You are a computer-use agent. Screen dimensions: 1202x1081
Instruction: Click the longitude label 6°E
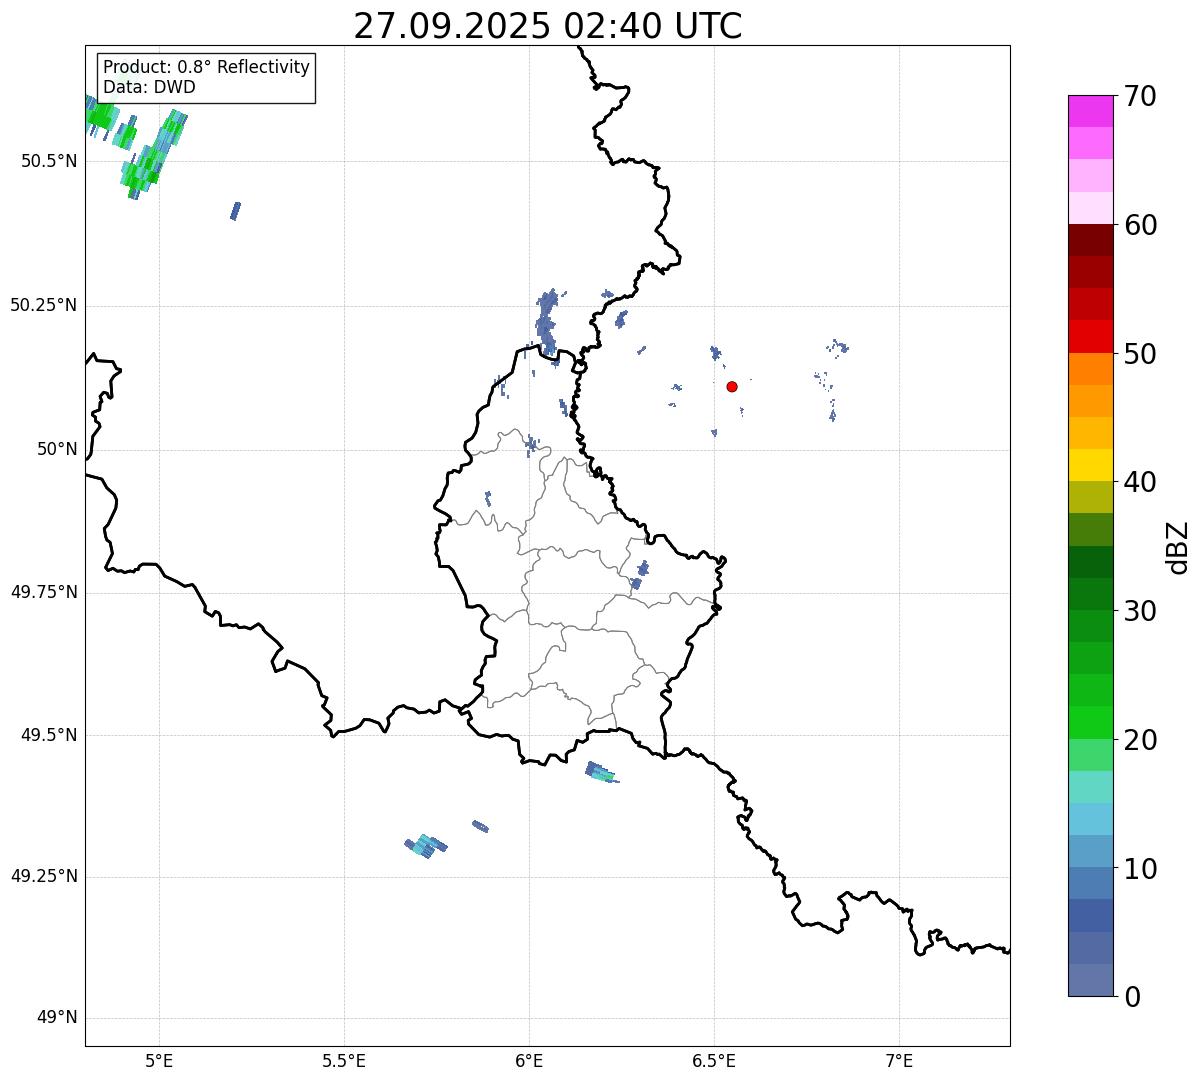point(529,1061)
